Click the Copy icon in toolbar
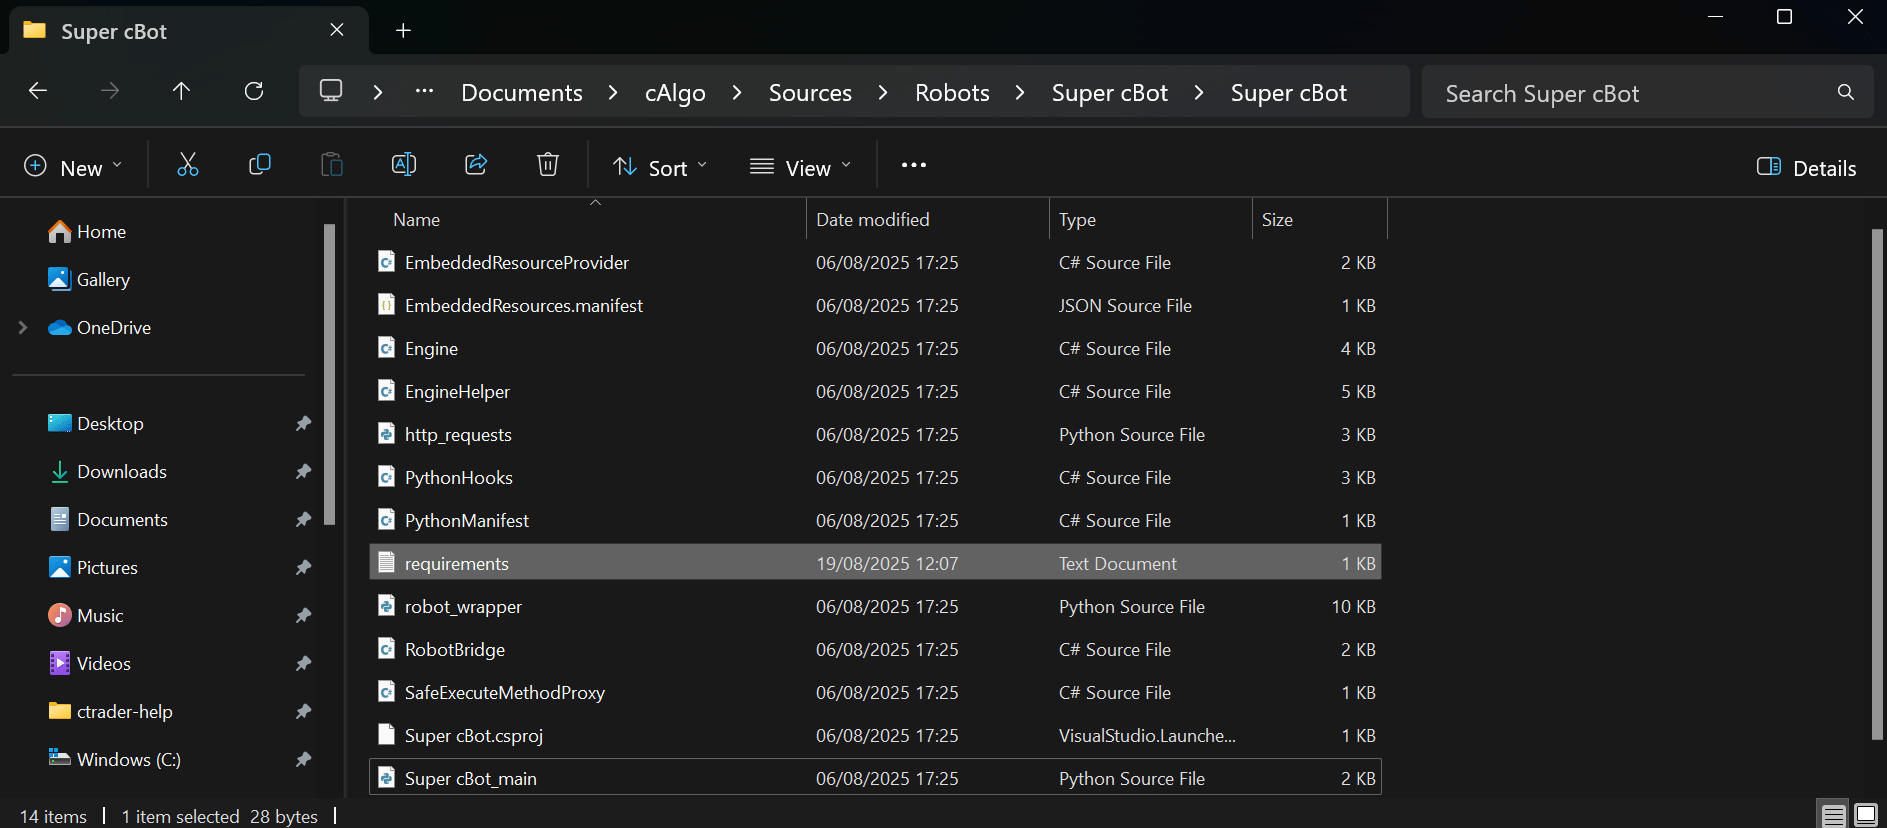The image size is (1887, 828). (260, 165)
